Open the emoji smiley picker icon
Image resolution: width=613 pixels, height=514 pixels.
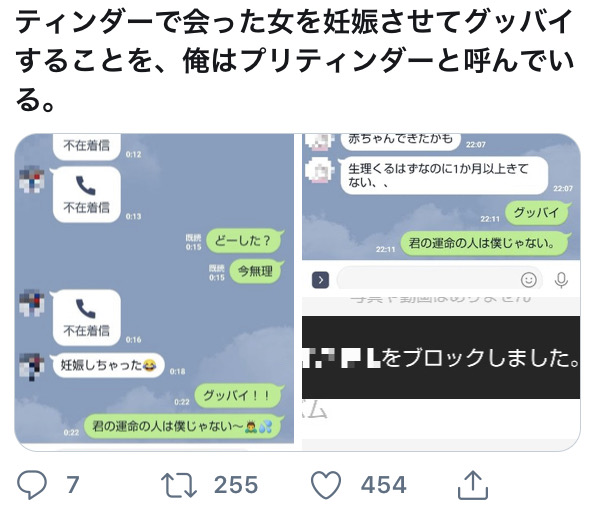pyautogui.click(x=529, y=279)
